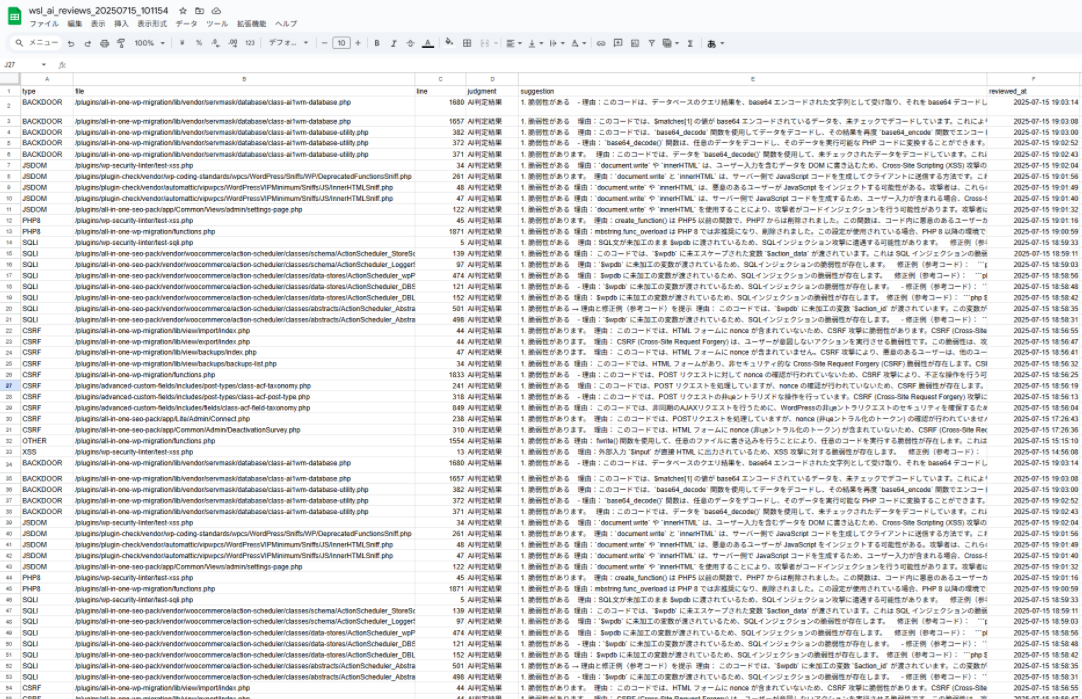Open the text wrapping dropdown
This screenshot has width=1082, height=699.
(x=556, y=43)
